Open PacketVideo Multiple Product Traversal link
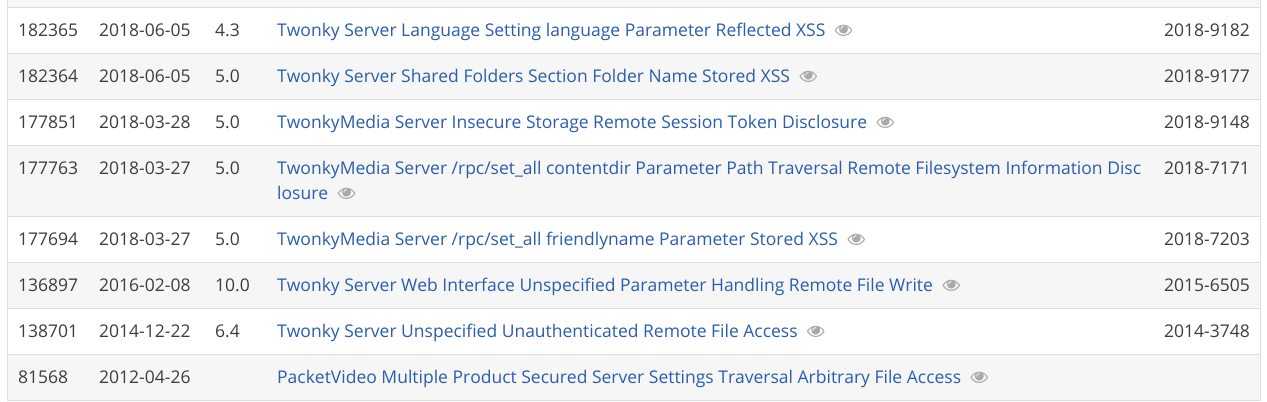 (x=618, y=378)
